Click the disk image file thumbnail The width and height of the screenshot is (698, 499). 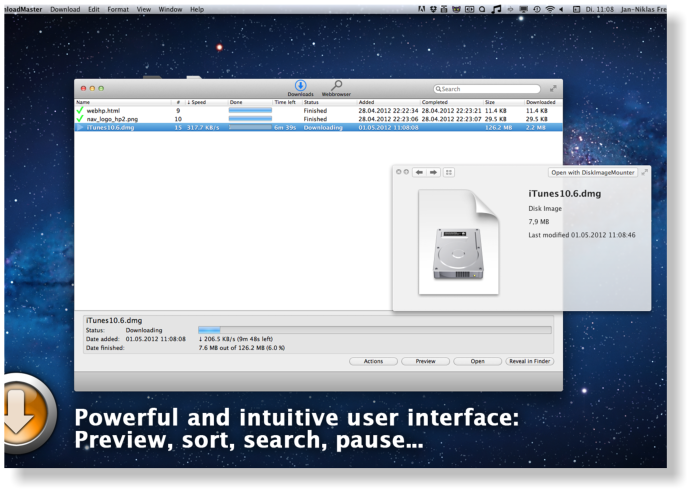tap(459, 242)
